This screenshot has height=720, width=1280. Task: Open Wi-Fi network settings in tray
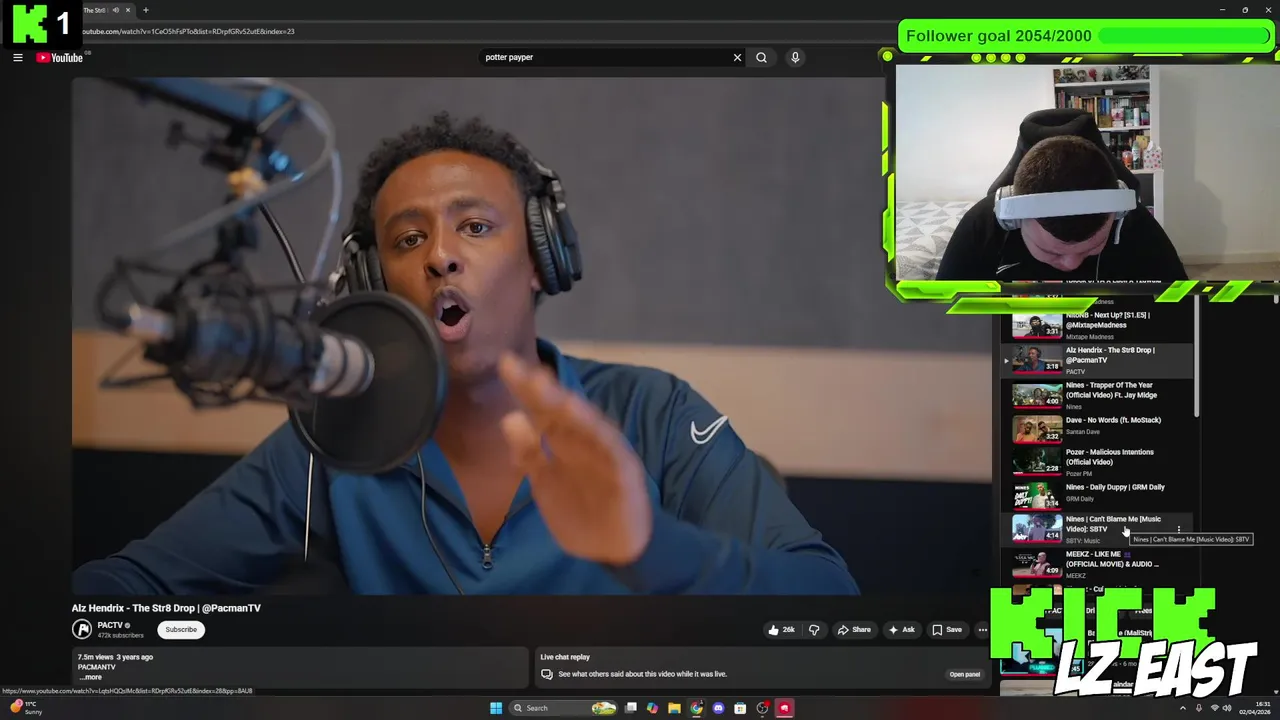[1215, 708]
